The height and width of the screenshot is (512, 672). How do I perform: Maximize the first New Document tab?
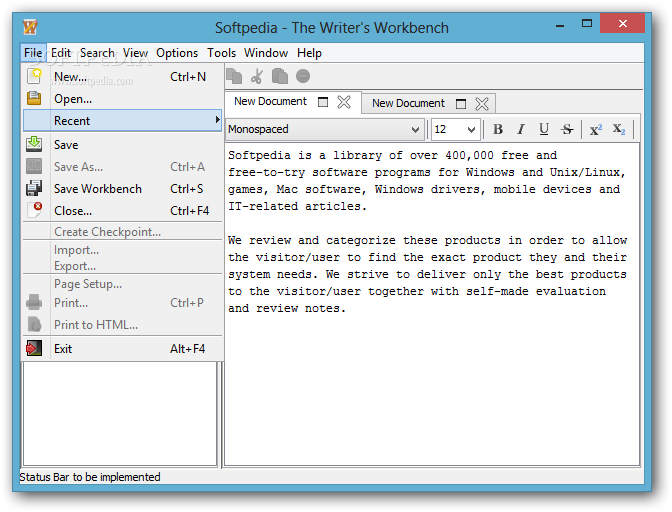click(323, 102)
